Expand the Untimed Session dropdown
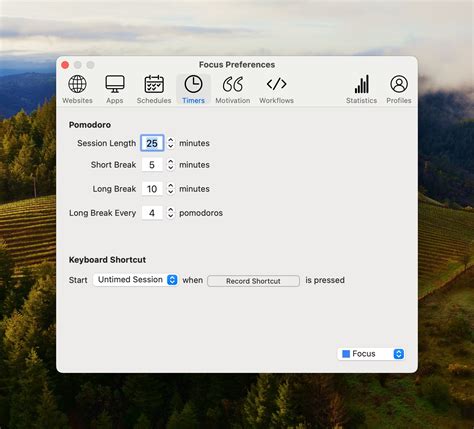474x429 pixels. [x=135, y=280]
